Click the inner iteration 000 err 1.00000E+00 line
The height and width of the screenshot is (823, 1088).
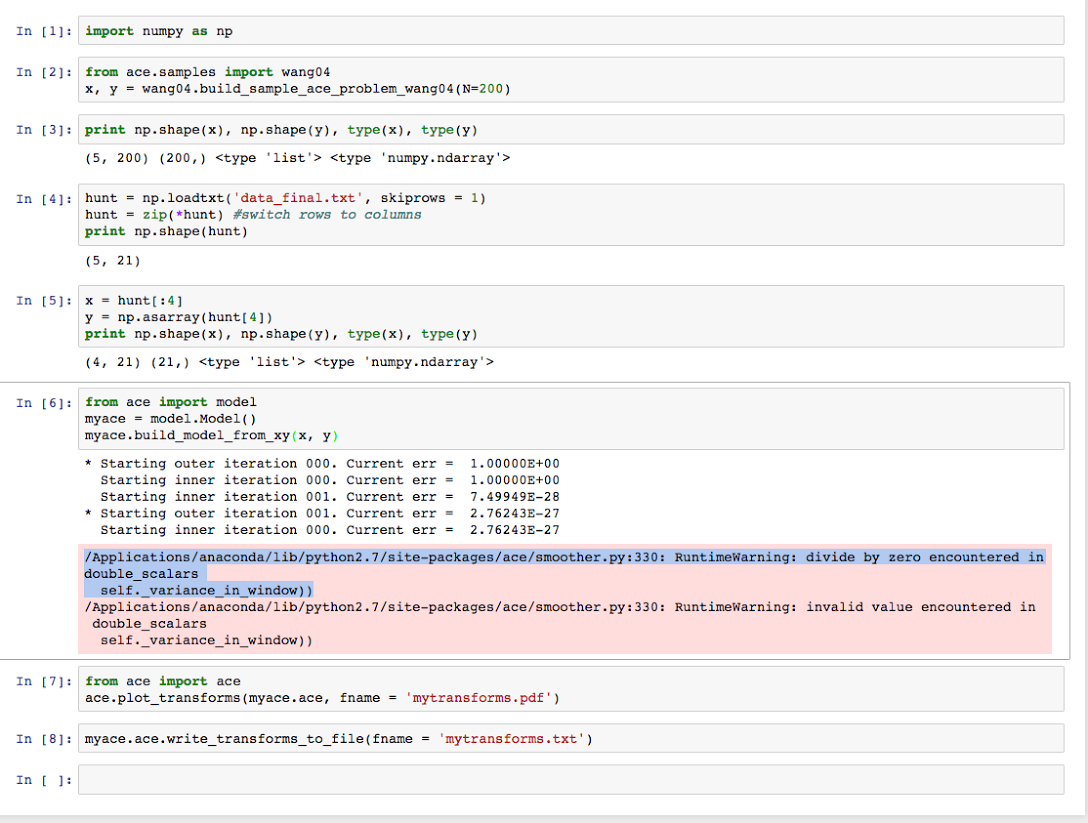(330, 480)
